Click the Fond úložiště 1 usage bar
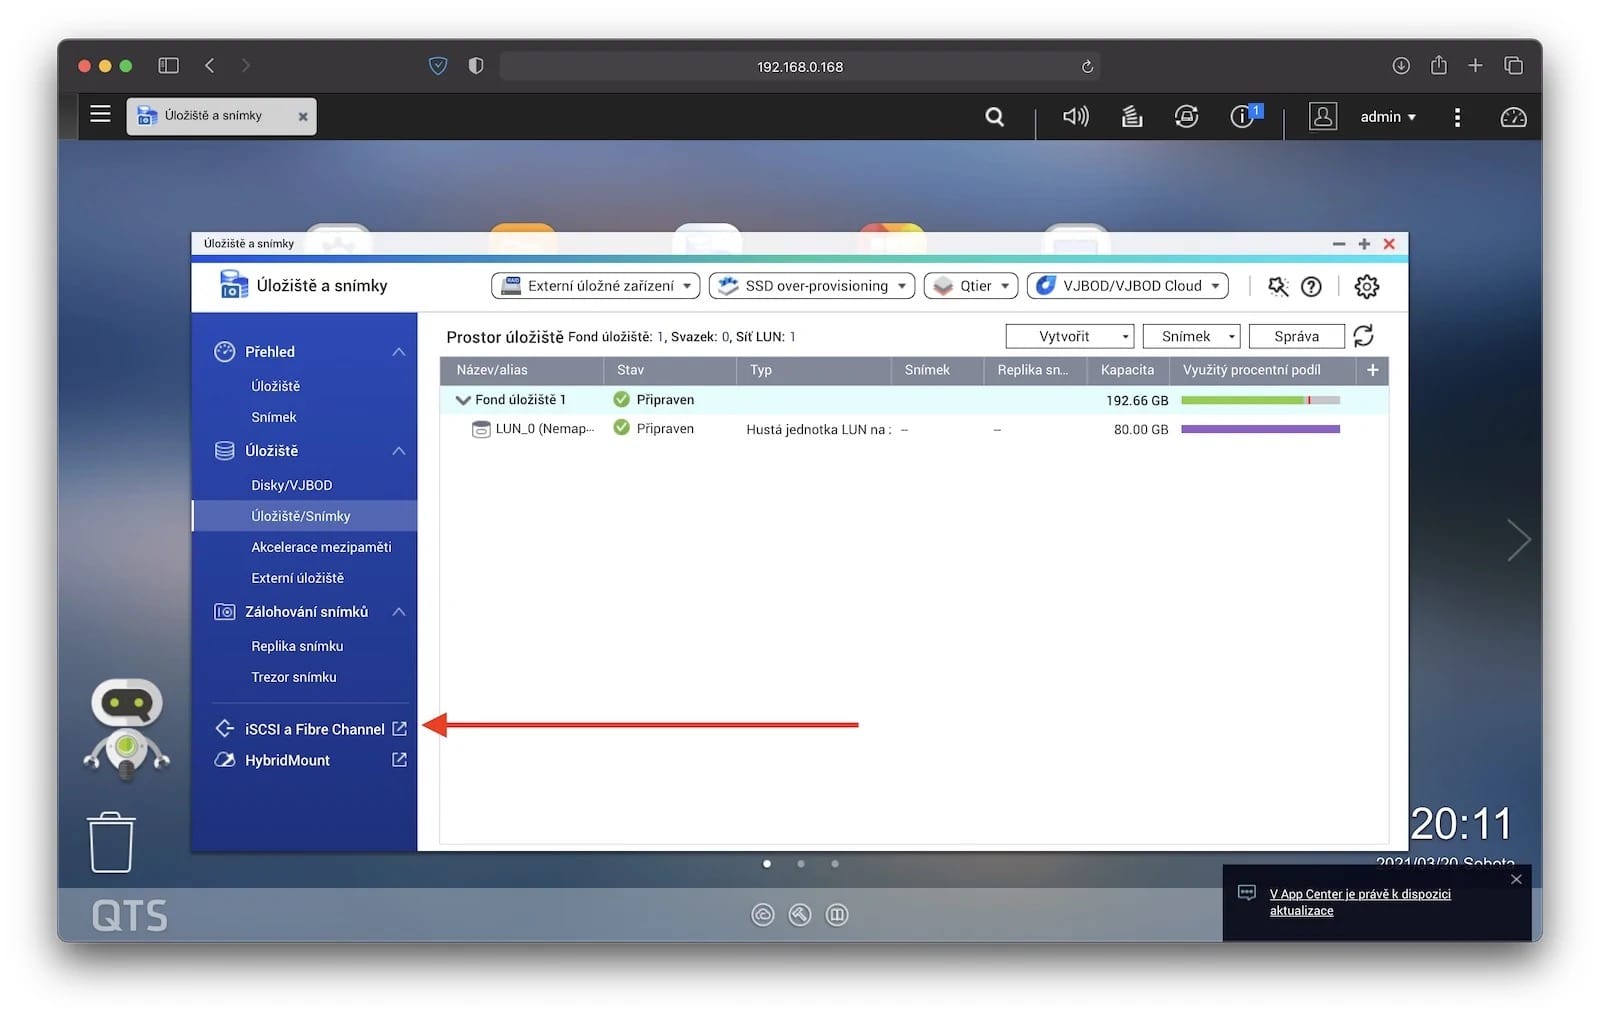Screen dimensions: 1600x1018 click(1259, 400)
